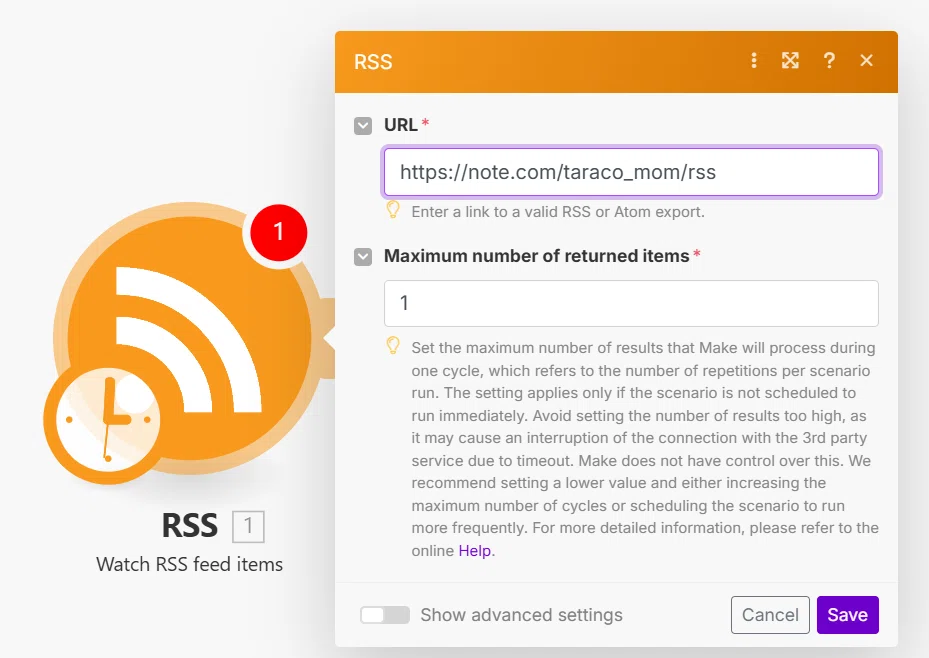Open the RSS panel three-dot options menu
This screenshot has height=658, width=929.
(x=754, y=60)
